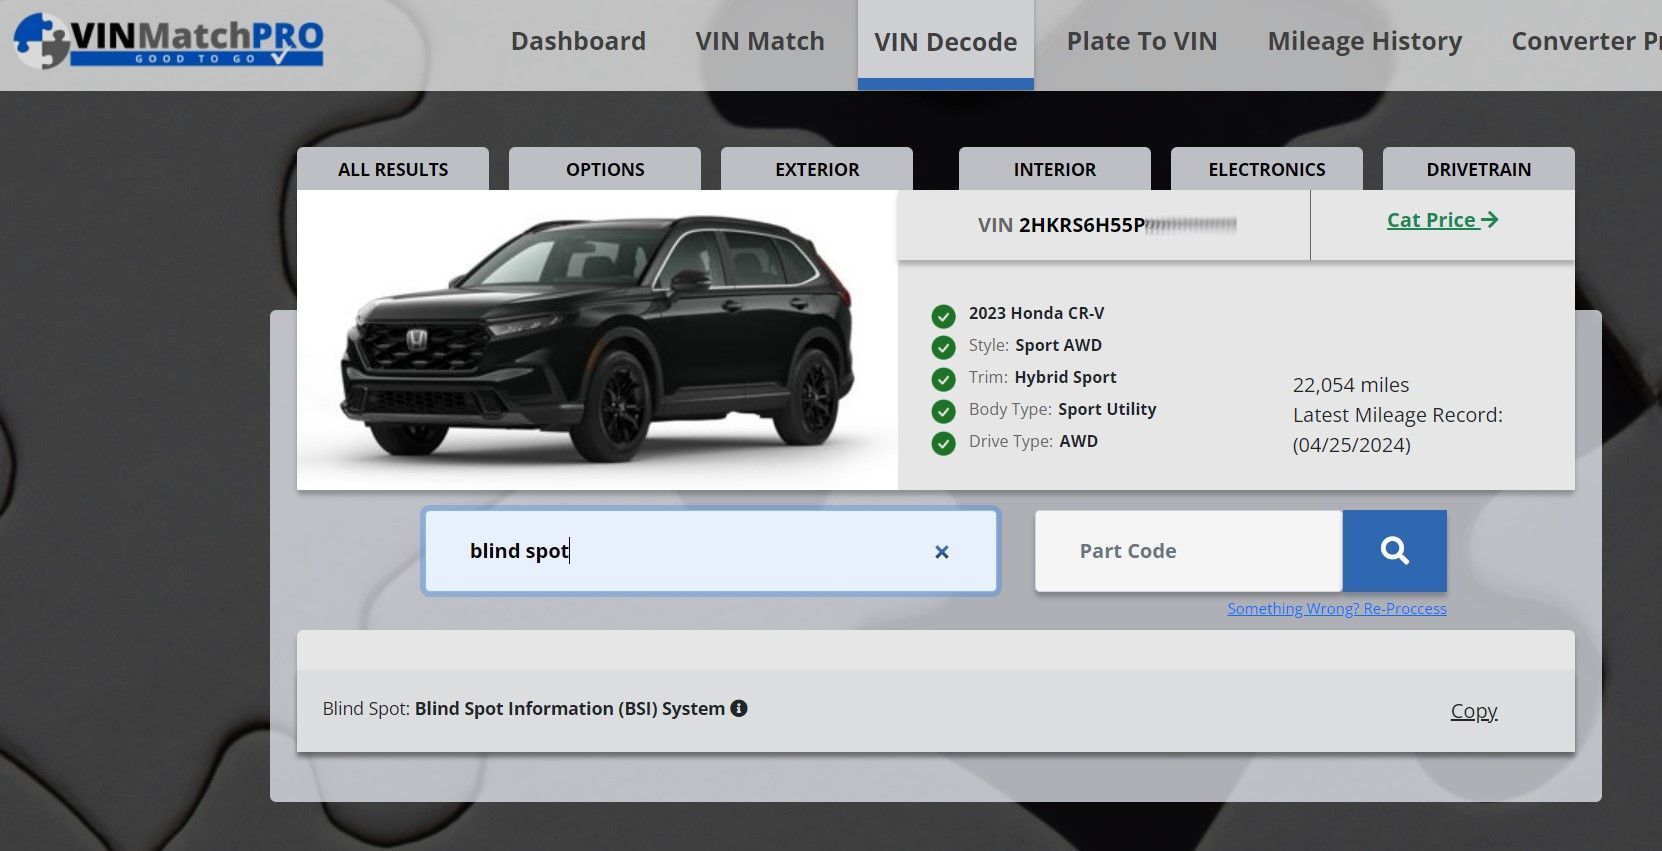Image resolution: width=1662 pixels, height=851 pixels.
Task: Click the Sport Utility body type value
Action: (x=1107, y=409)
